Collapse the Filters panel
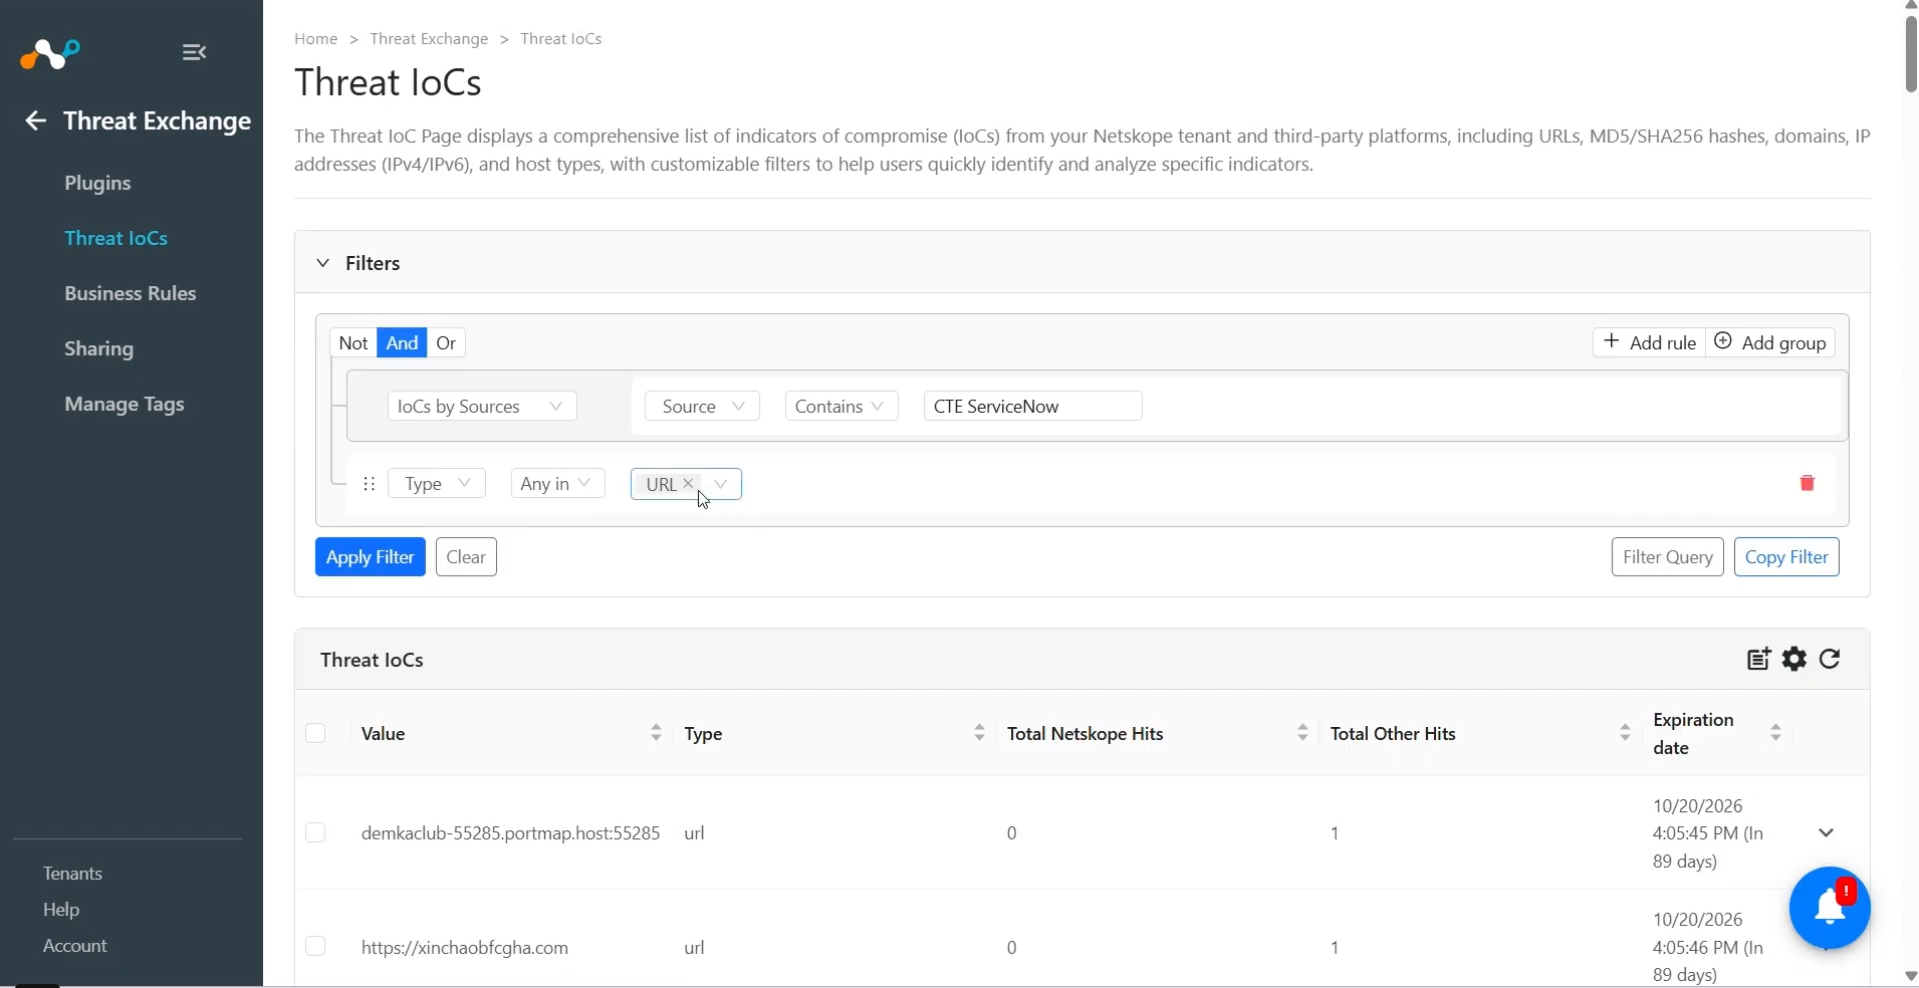The image size is (1919, 988). coord(323,263)
